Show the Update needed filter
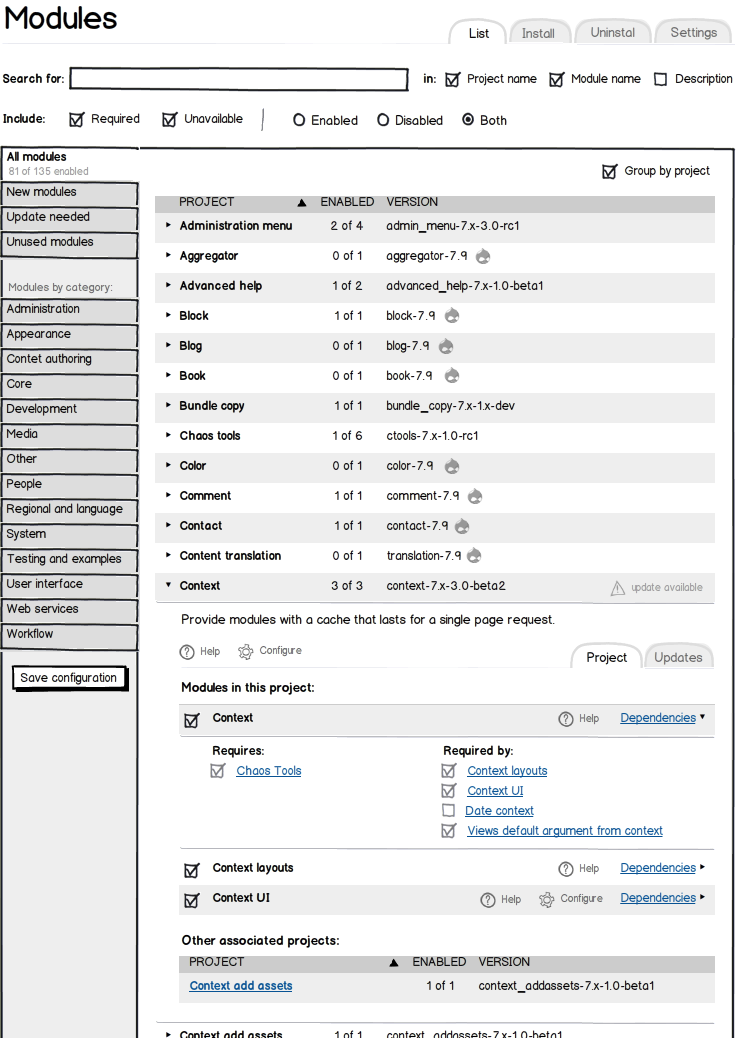Screen dimensions: 736x1062 click(x=69, y=218)
